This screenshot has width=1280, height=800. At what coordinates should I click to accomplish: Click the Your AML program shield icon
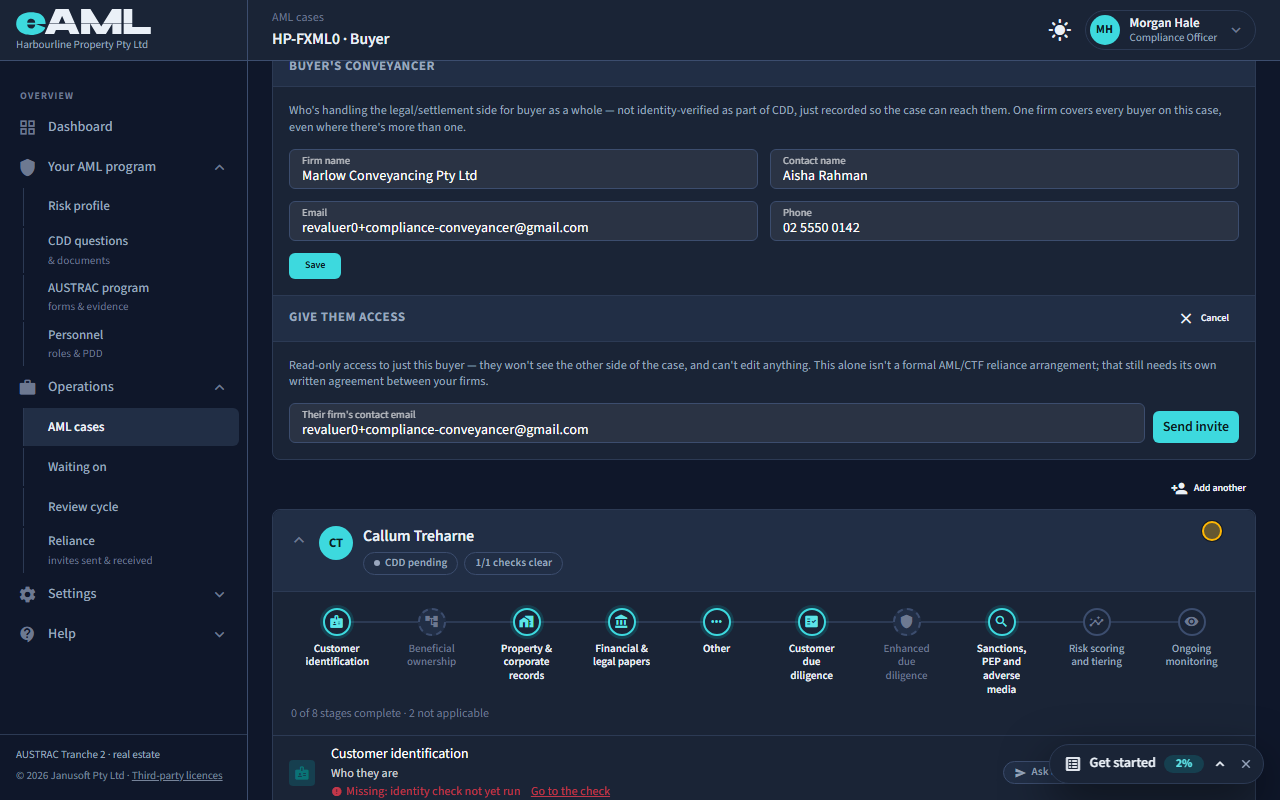tap(27, 167)
